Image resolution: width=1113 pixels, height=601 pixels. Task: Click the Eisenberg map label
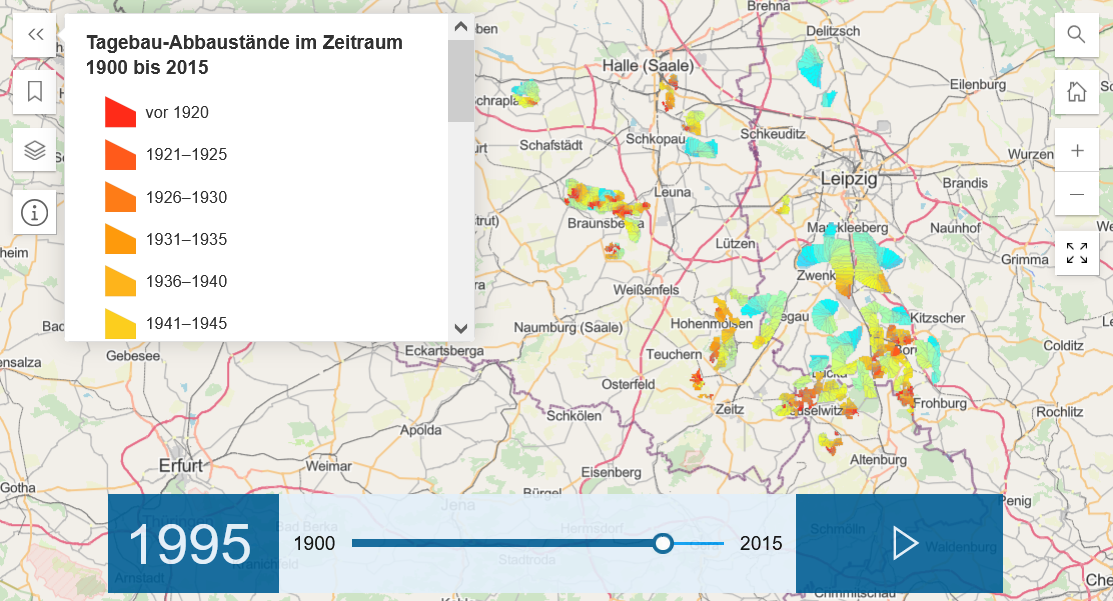[x=611, y=472]
